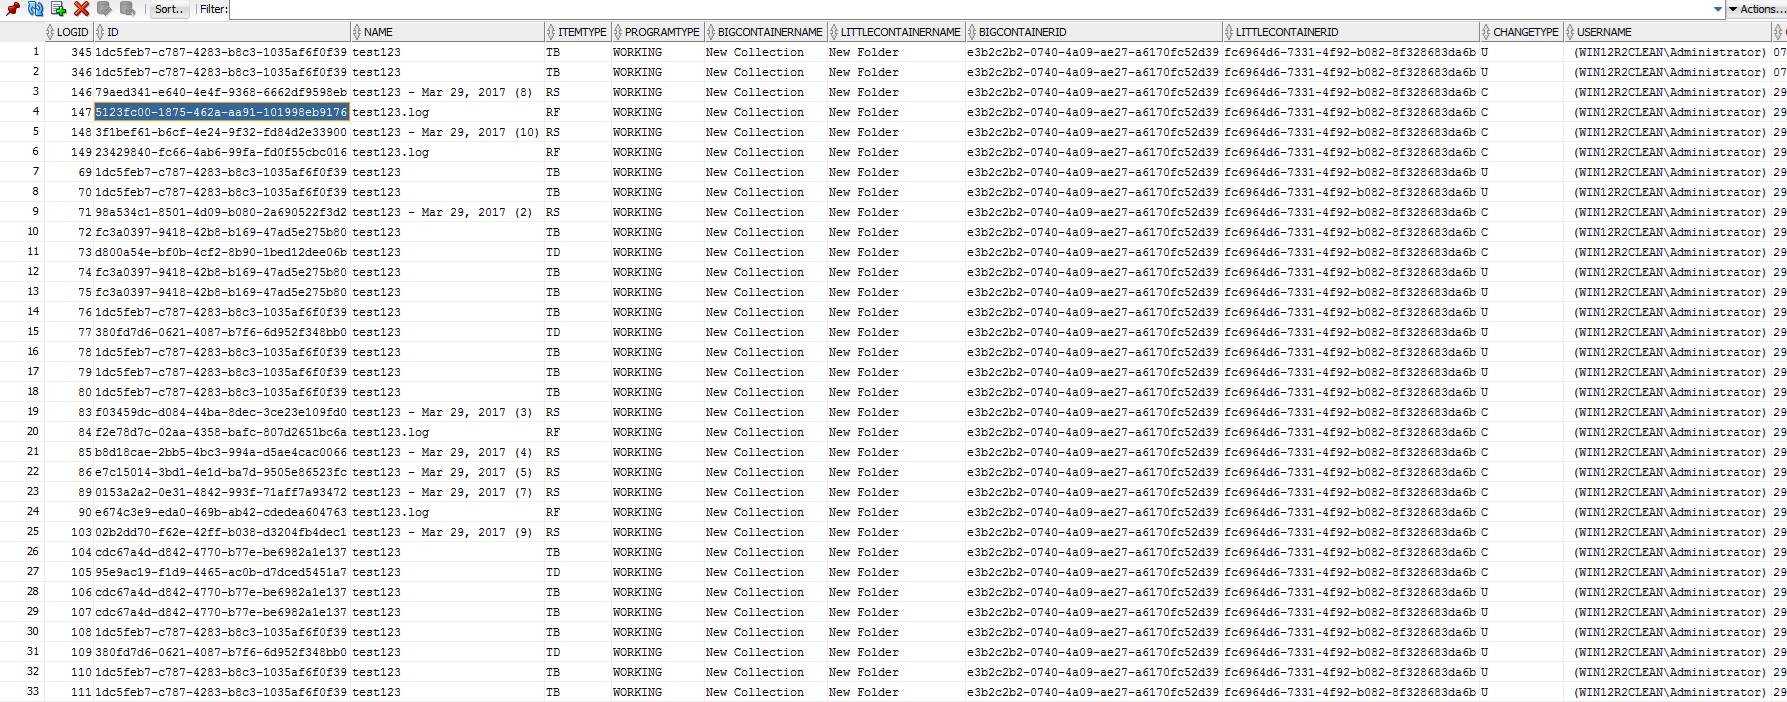
Task: Click 'New Collection' cell in row 1
Action: (765, 52)
